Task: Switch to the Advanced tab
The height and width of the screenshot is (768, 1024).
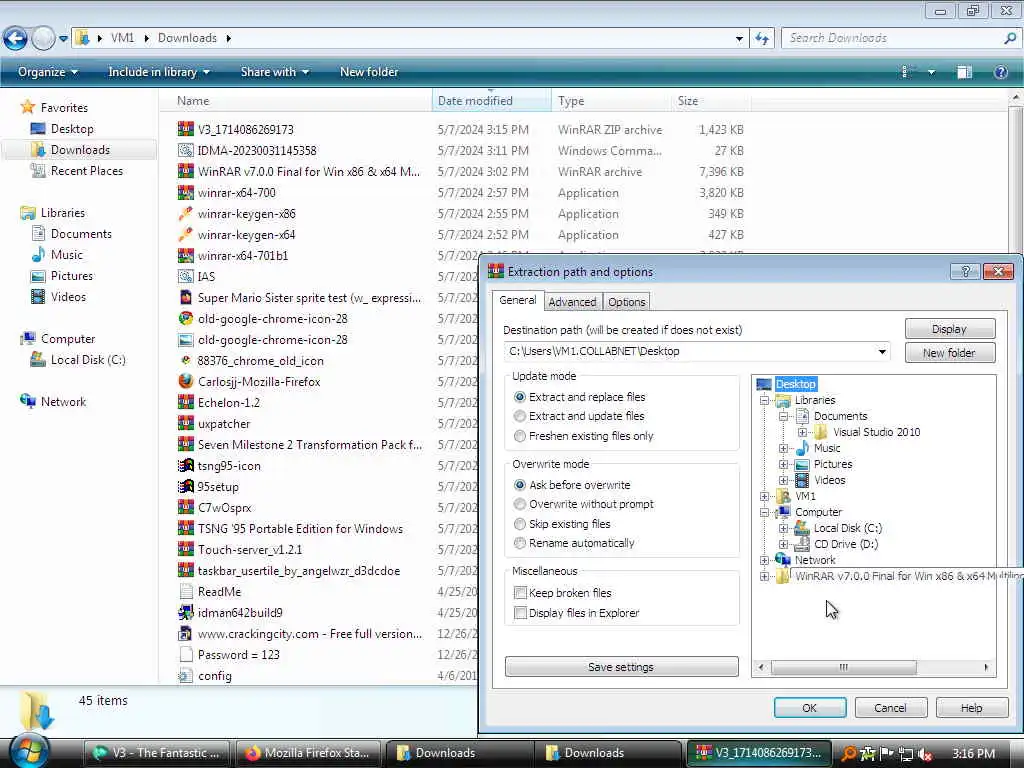Action: [572, 302]
